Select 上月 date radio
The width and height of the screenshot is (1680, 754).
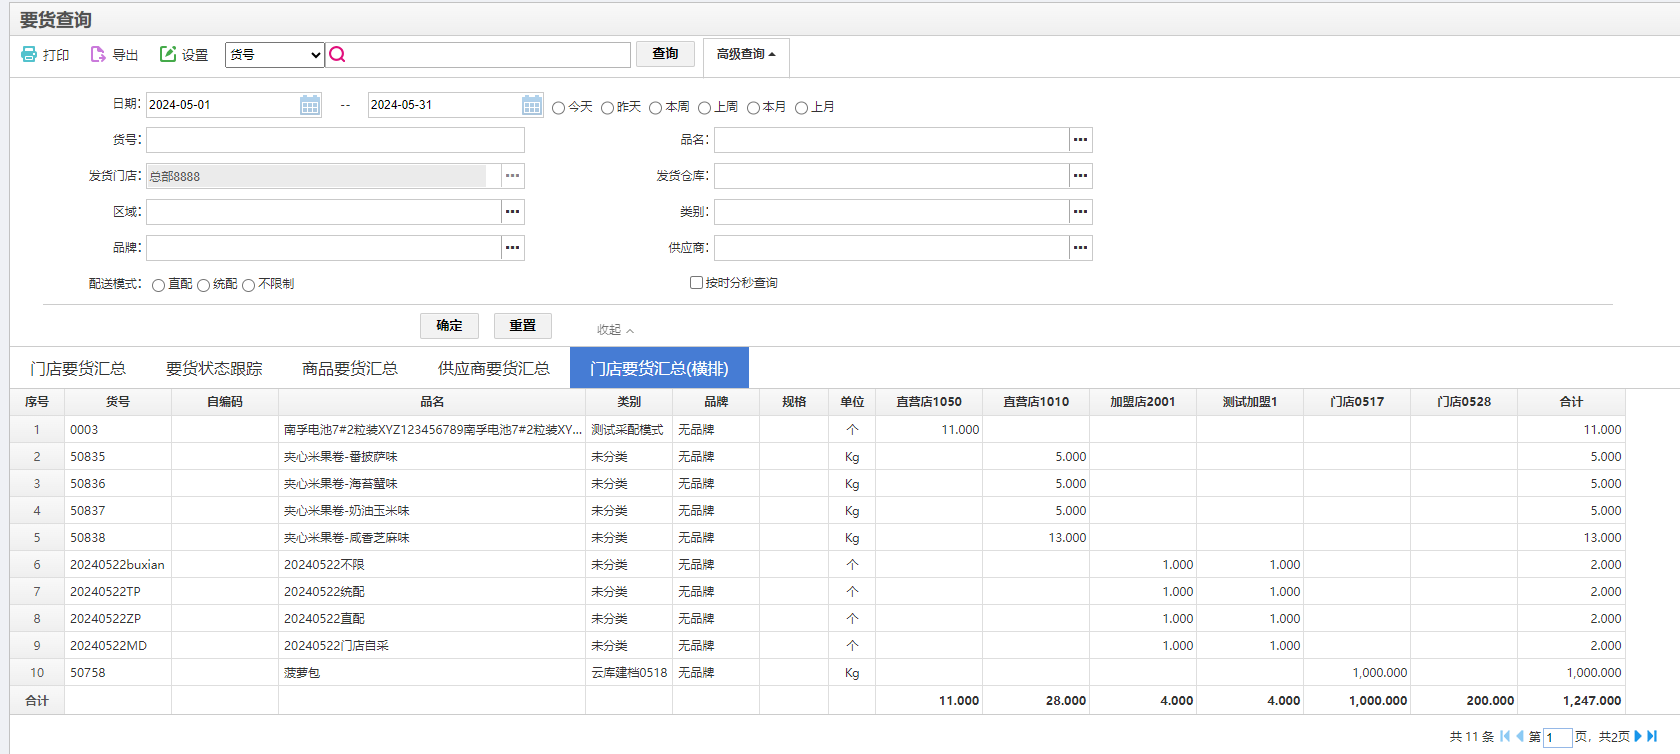[801, 108]
